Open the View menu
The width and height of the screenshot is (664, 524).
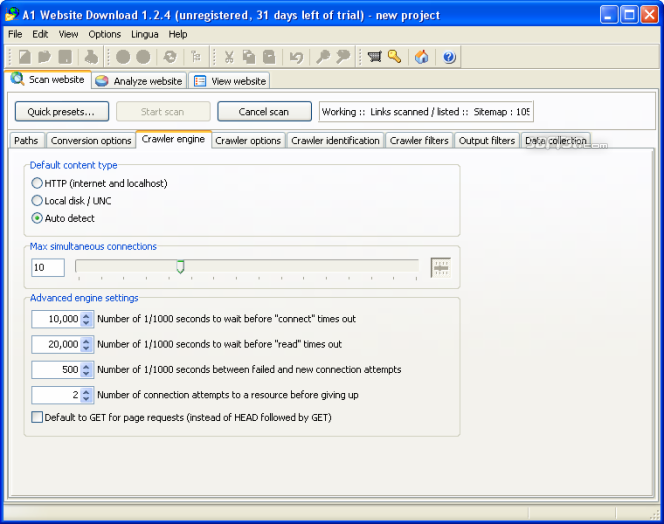point(68,34)
